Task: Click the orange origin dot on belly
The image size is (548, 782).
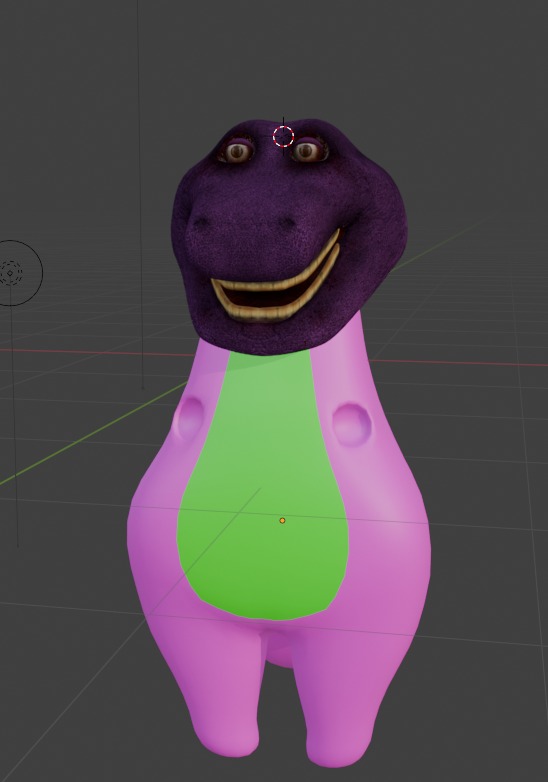Action: click(x=282, y=521)
